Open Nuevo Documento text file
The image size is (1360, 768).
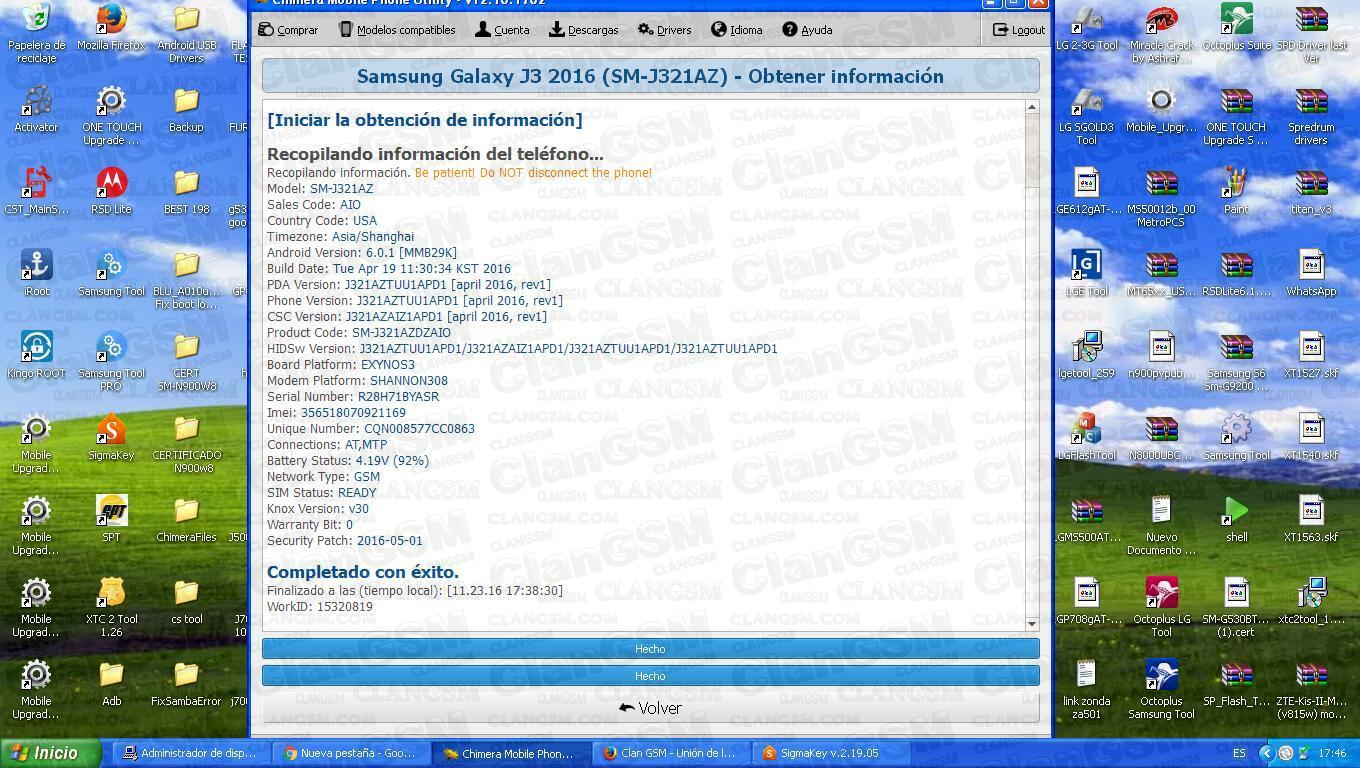1161,525
